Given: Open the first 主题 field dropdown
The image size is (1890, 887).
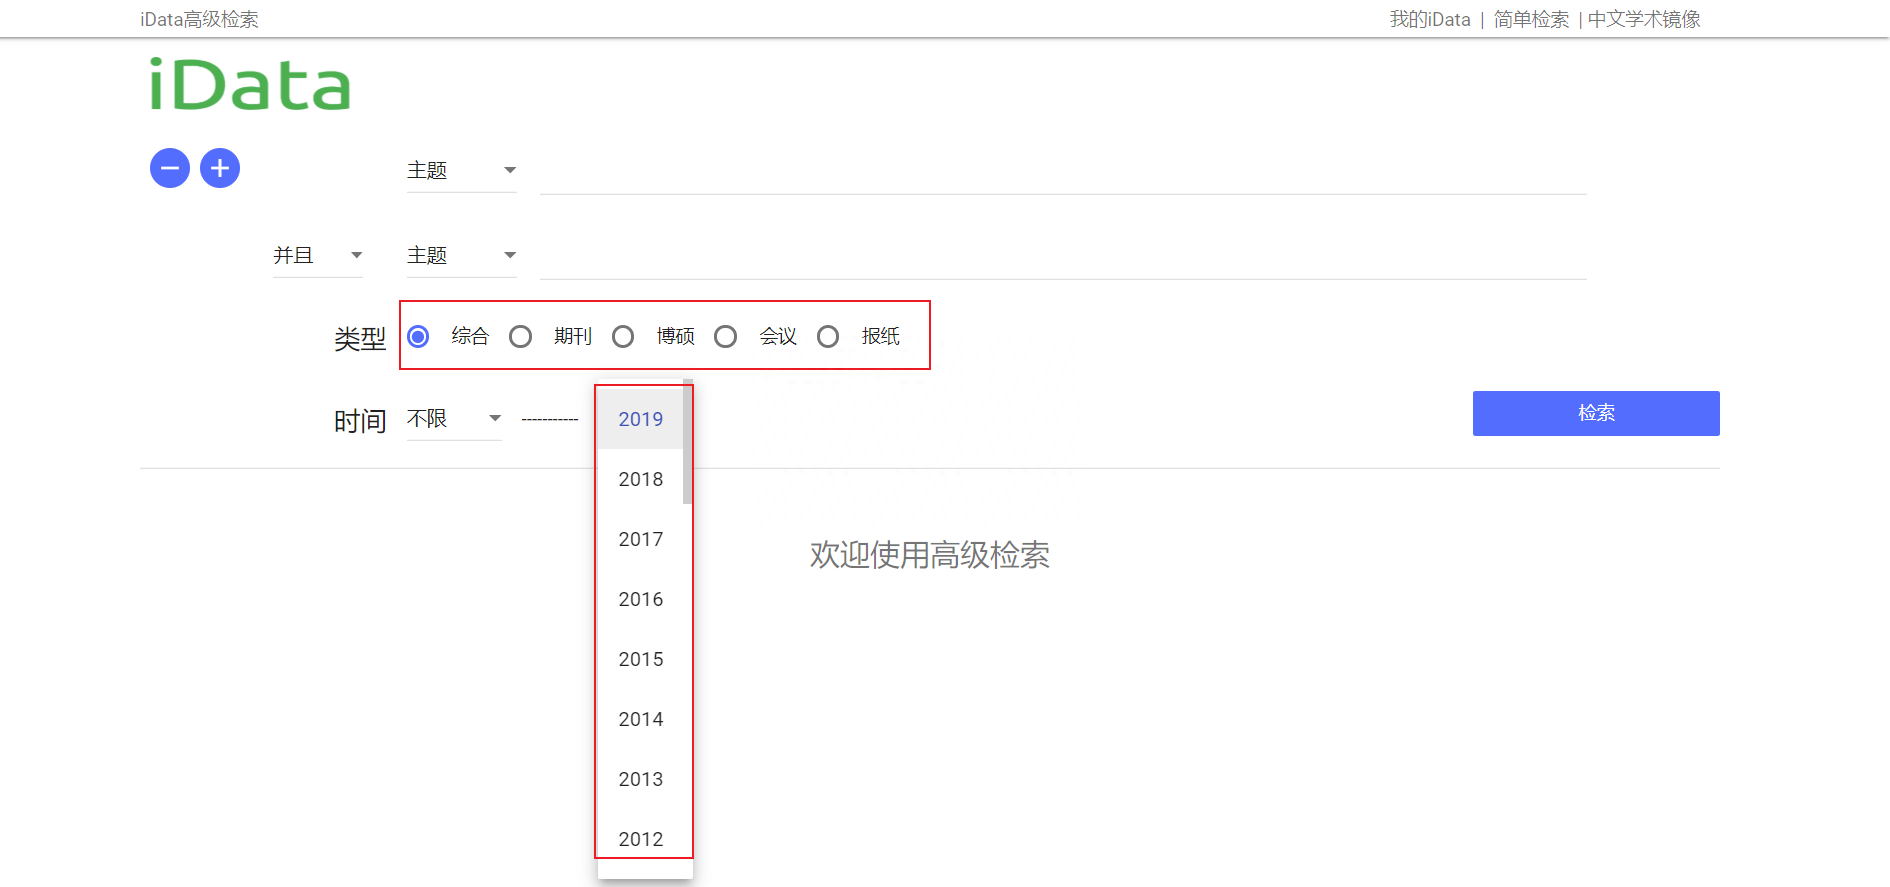Looking at the screenshot, I should click(x=462, y=171).
